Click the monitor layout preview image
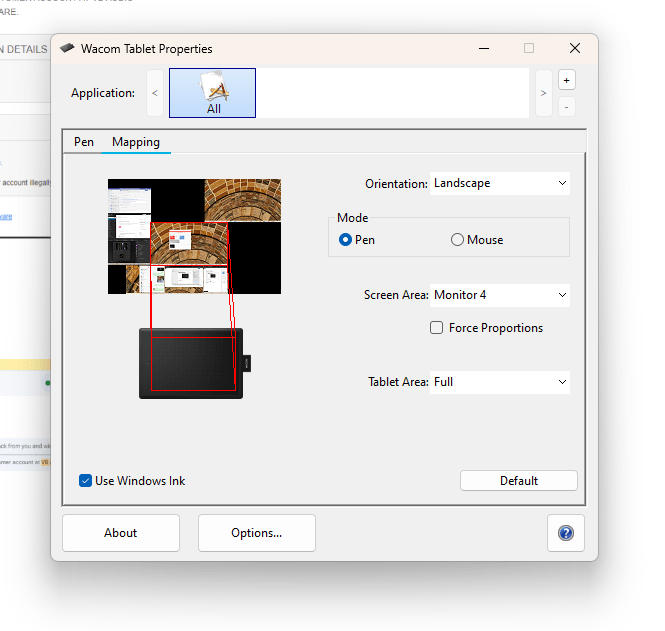 194,236
